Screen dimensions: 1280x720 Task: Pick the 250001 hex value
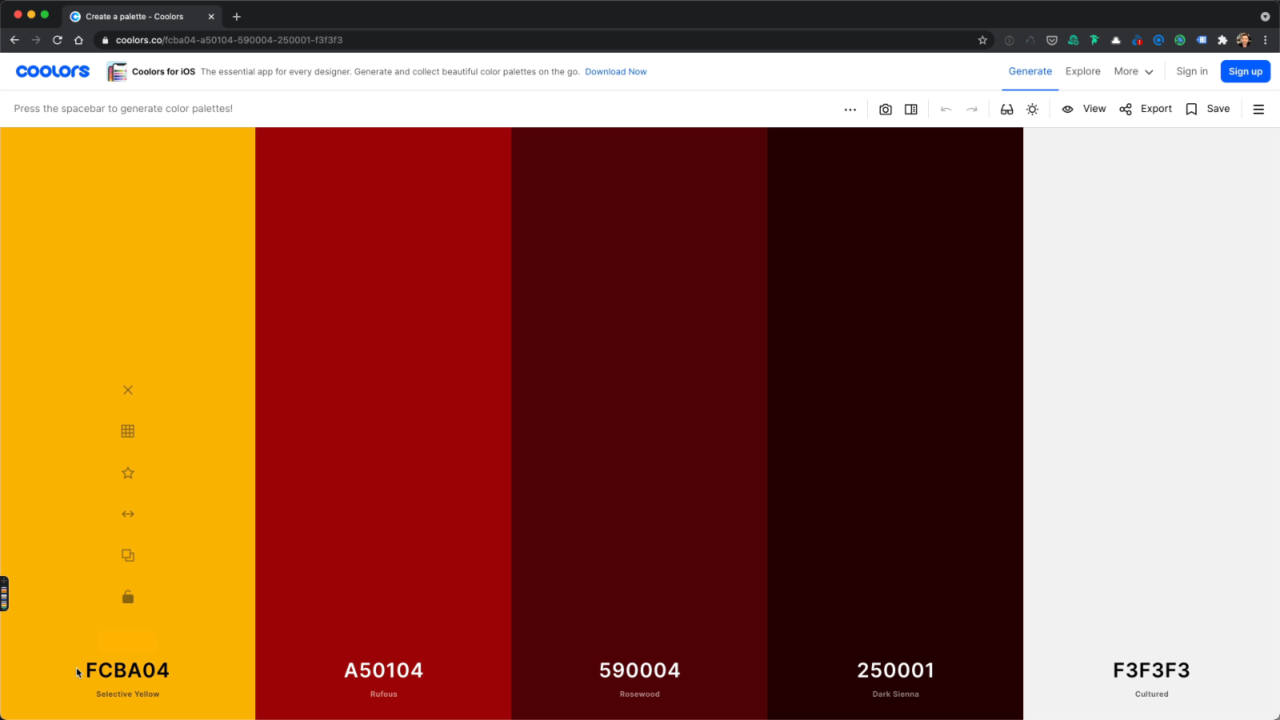pyautogui.click(x=896, y=670)
